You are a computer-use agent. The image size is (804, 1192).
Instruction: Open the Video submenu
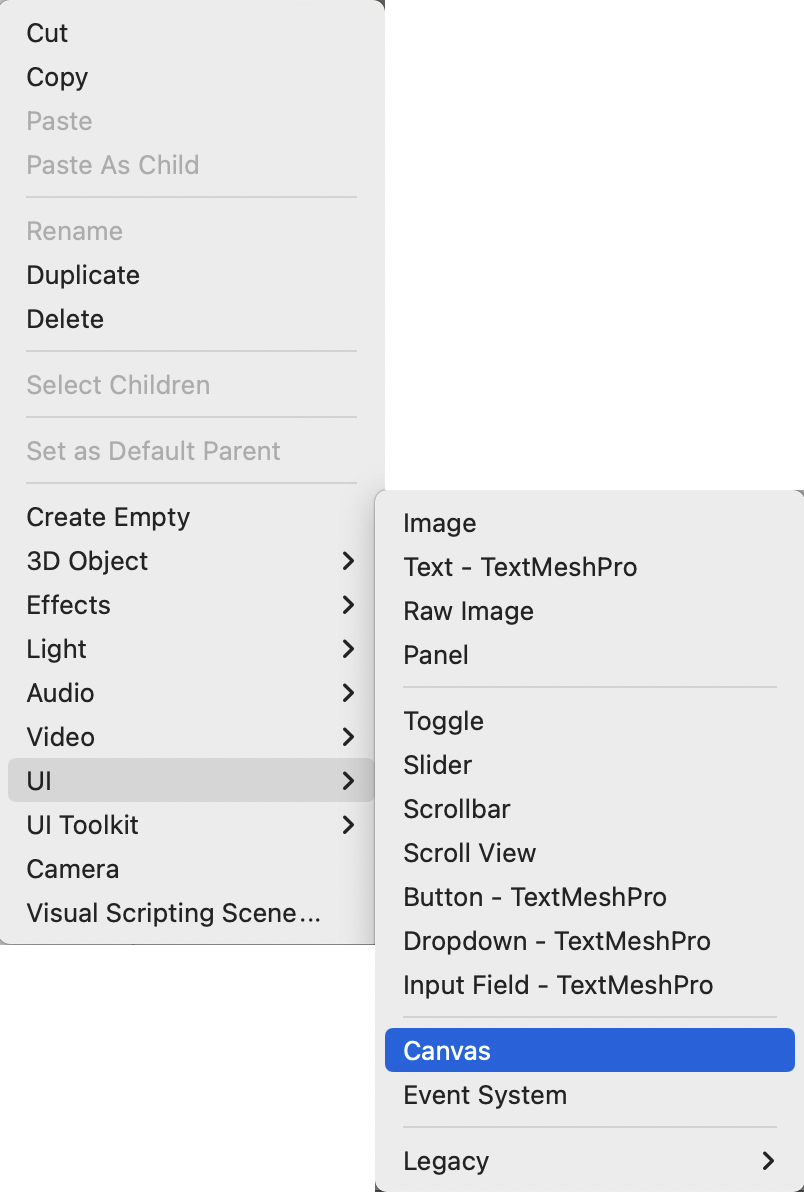click(61, 737)
